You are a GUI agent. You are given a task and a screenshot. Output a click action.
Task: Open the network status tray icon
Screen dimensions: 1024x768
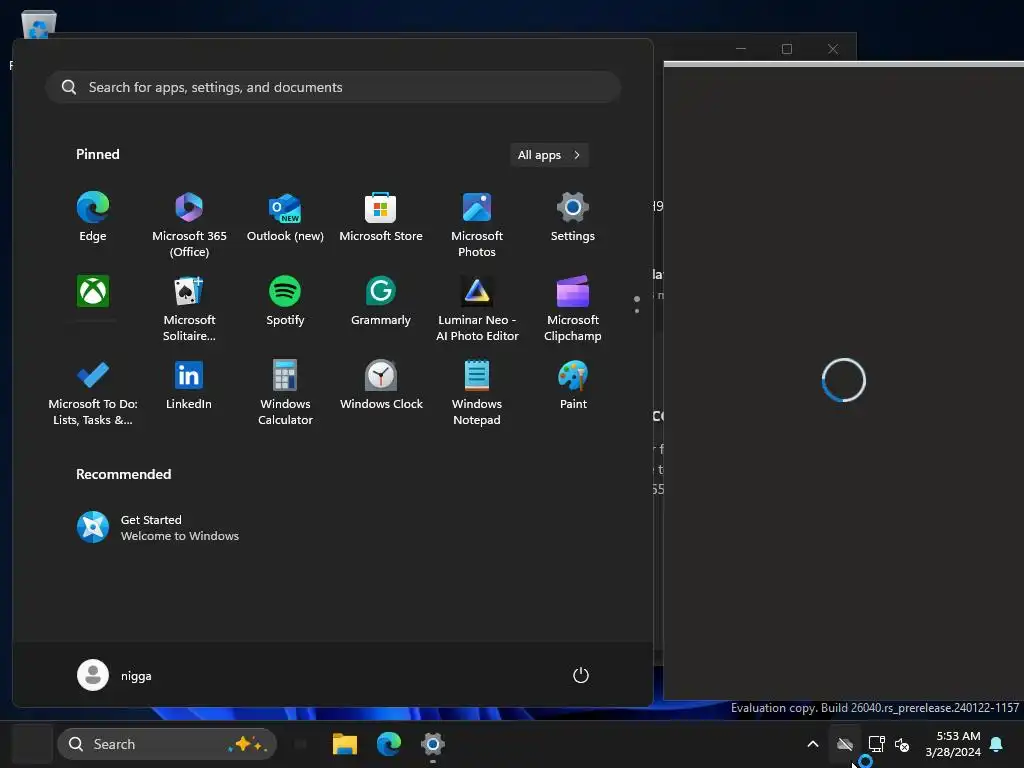[876, 744]
